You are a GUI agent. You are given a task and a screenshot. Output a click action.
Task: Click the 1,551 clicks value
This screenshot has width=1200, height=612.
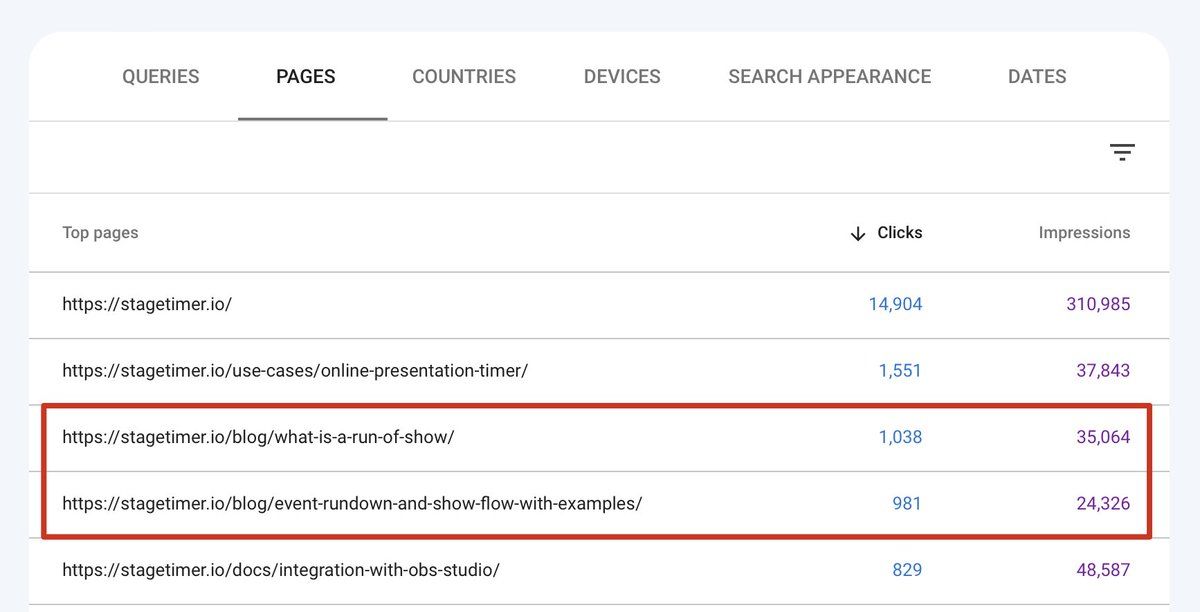[x=900, y=371]
